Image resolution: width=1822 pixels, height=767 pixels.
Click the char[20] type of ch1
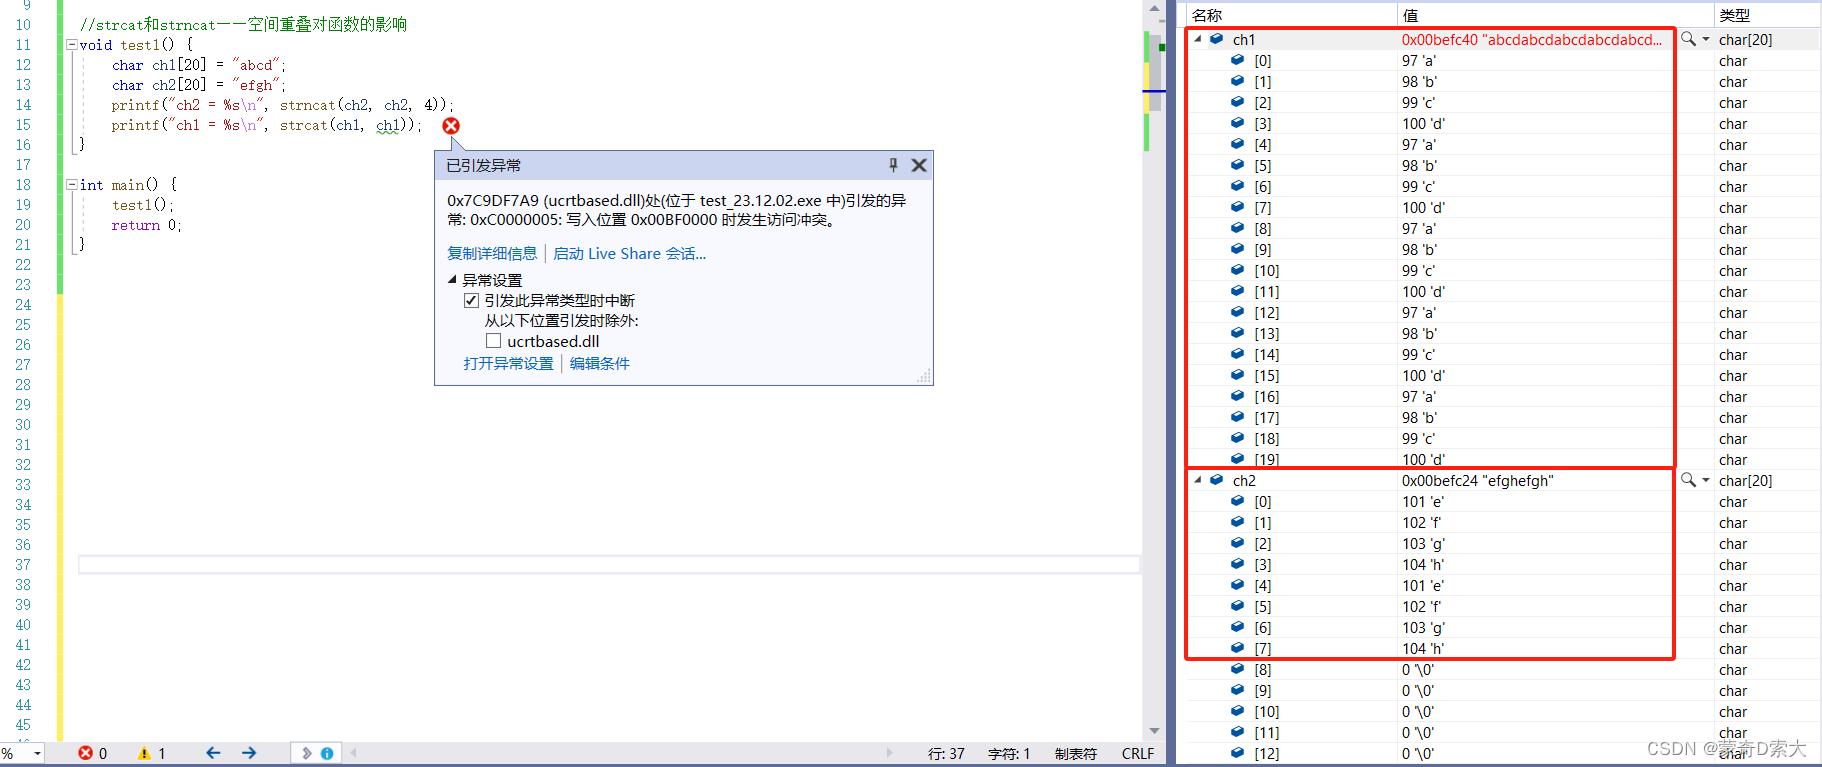tap(1745, 40)
